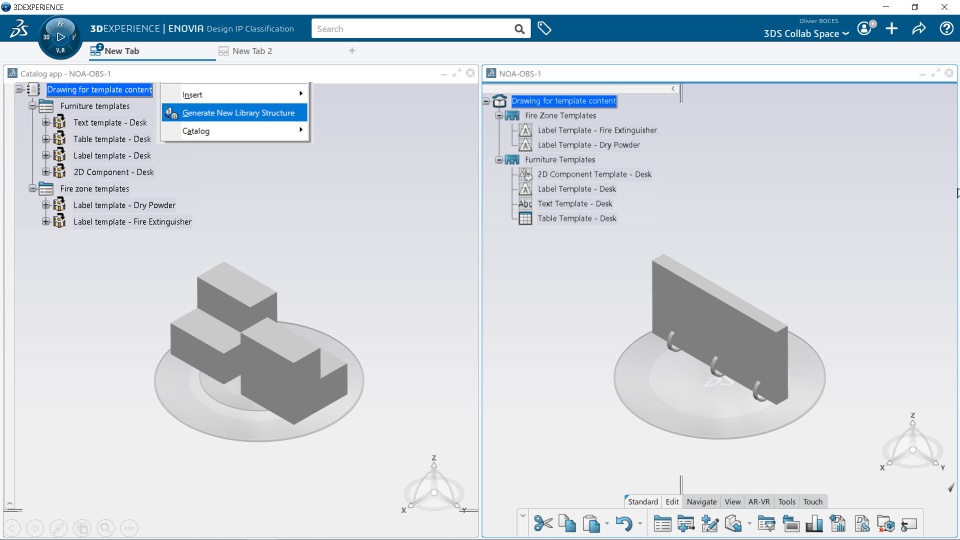The image size is (960, 540).
Task: Click the Paste clipboard icon
Action: click(591, 524)
